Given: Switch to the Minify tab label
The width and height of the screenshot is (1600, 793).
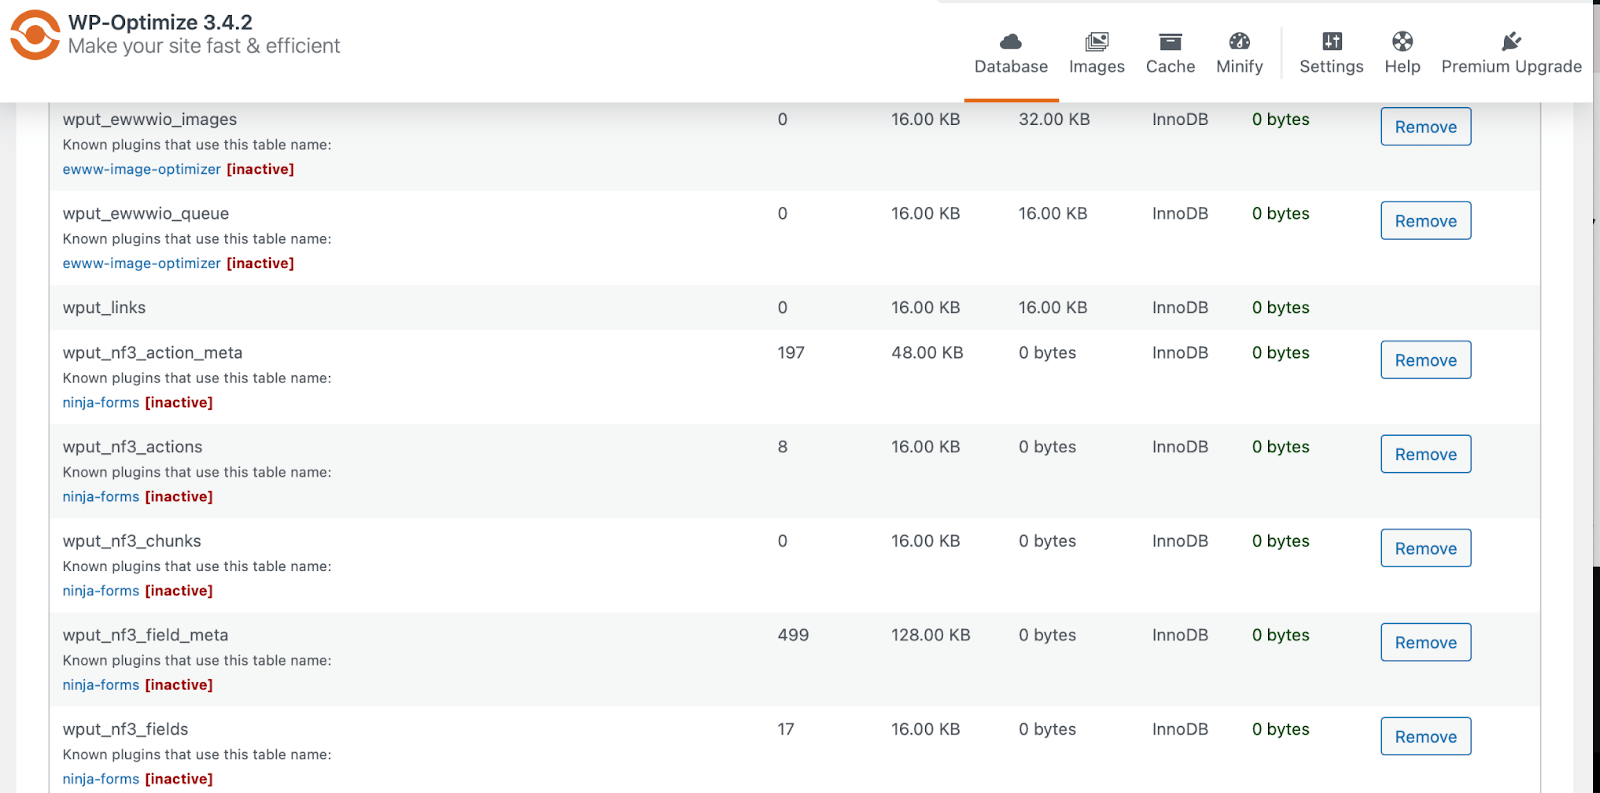Looking at the screenshot, I should click(x=1239, y=67).
